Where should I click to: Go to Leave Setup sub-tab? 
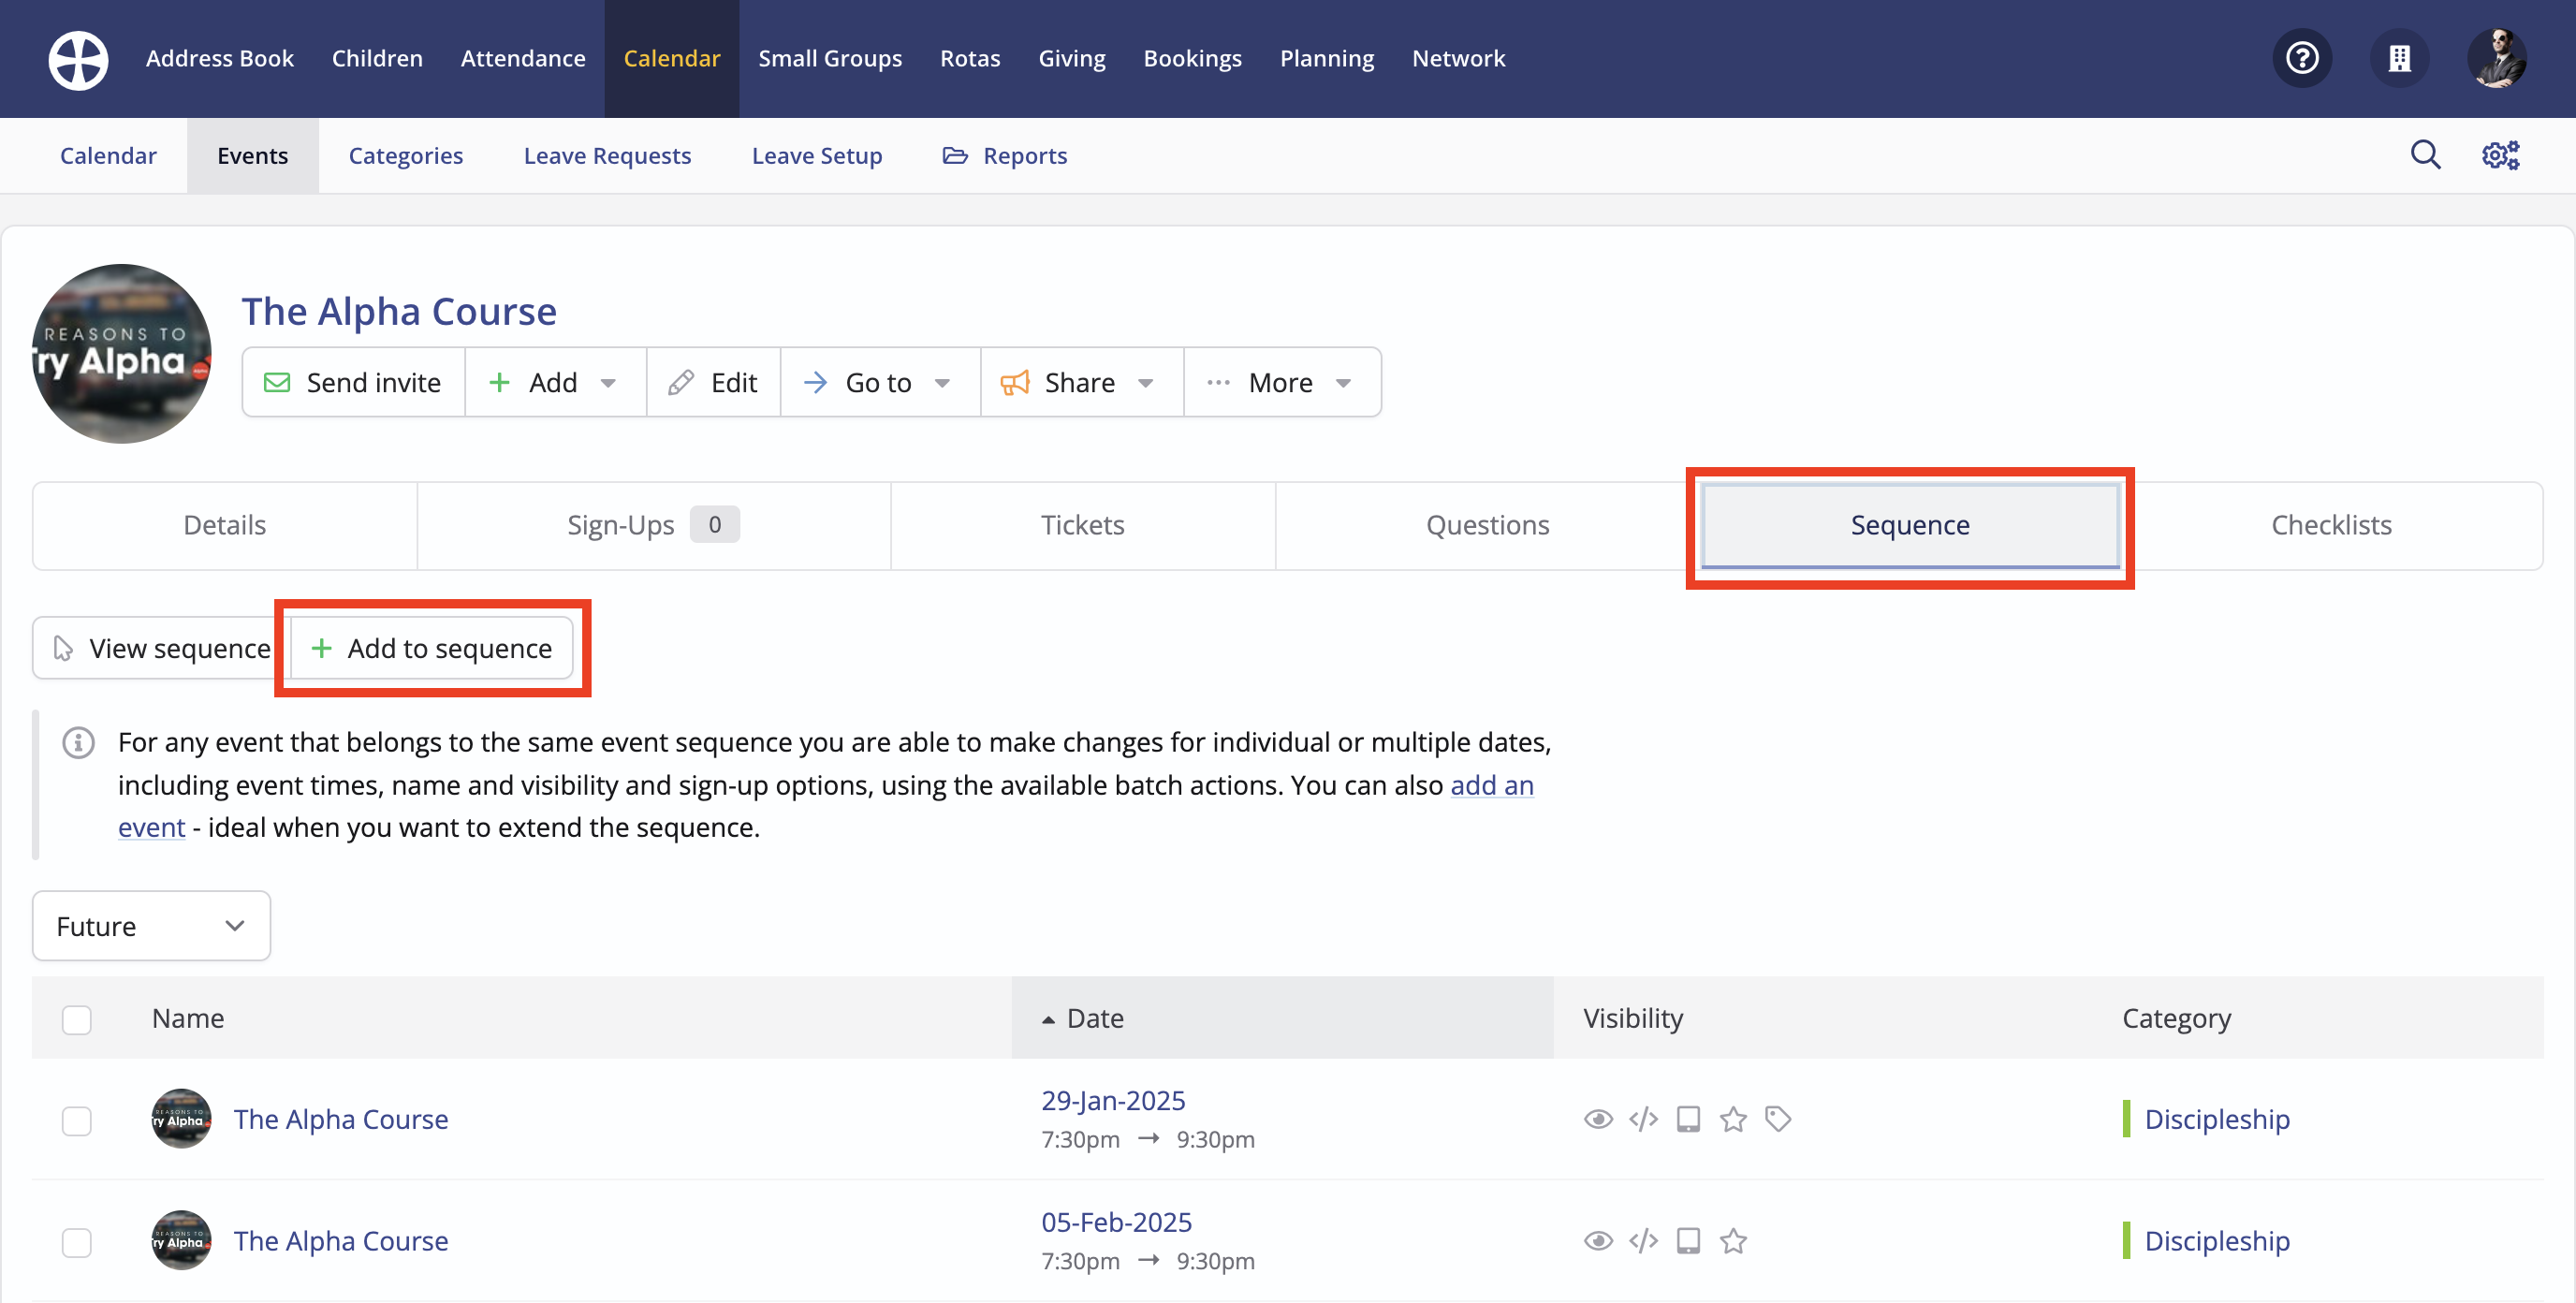(817, 155)
